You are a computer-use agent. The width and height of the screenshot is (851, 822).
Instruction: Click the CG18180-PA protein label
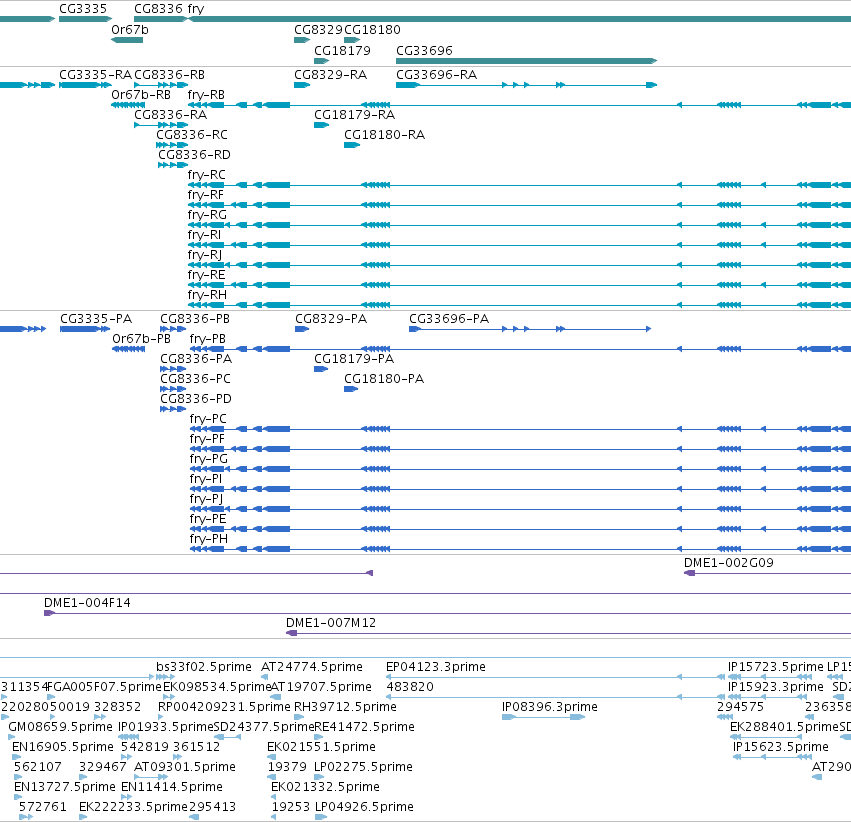pos(384,379)
